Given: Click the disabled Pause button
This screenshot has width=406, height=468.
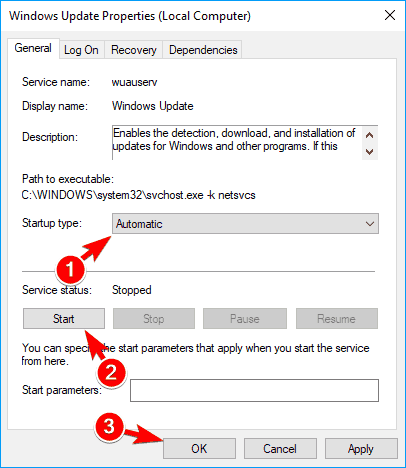Looking at the screenshot, I should [x=245, y=319].
